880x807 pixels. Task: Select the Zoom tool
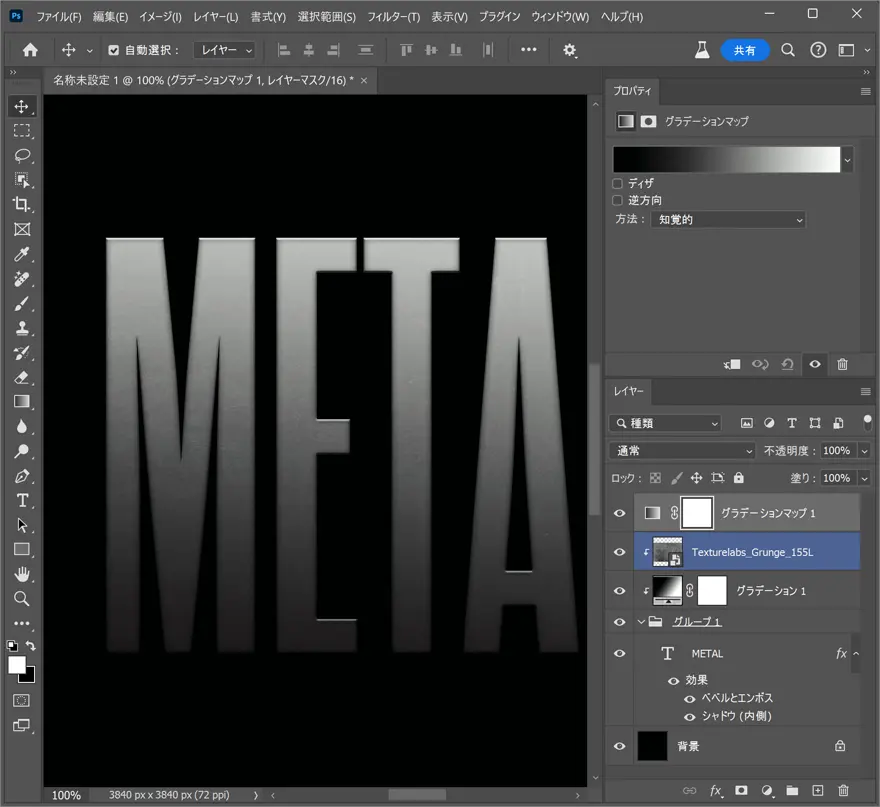21,599
